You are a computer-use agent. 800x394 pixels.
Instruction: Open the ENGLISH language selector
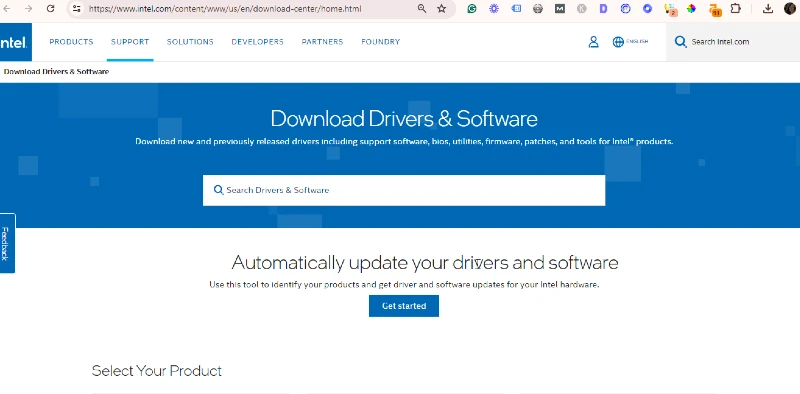click(637, 41)
